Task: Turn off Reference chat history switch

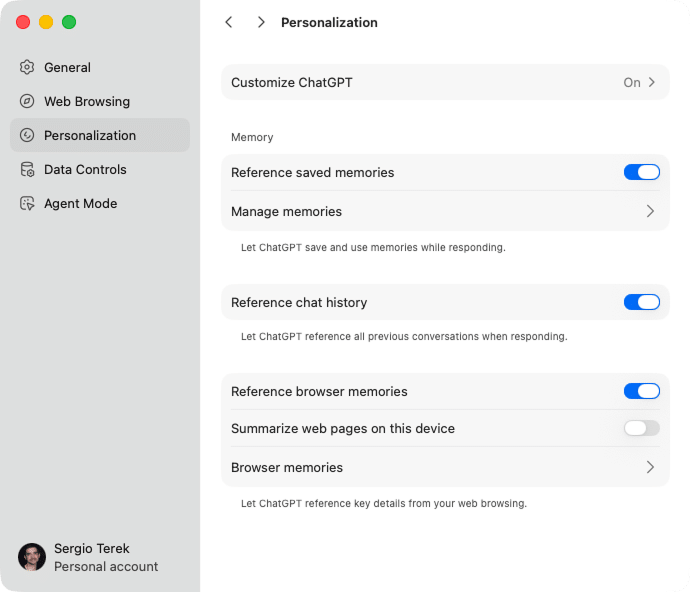Action: click(642, 302)
